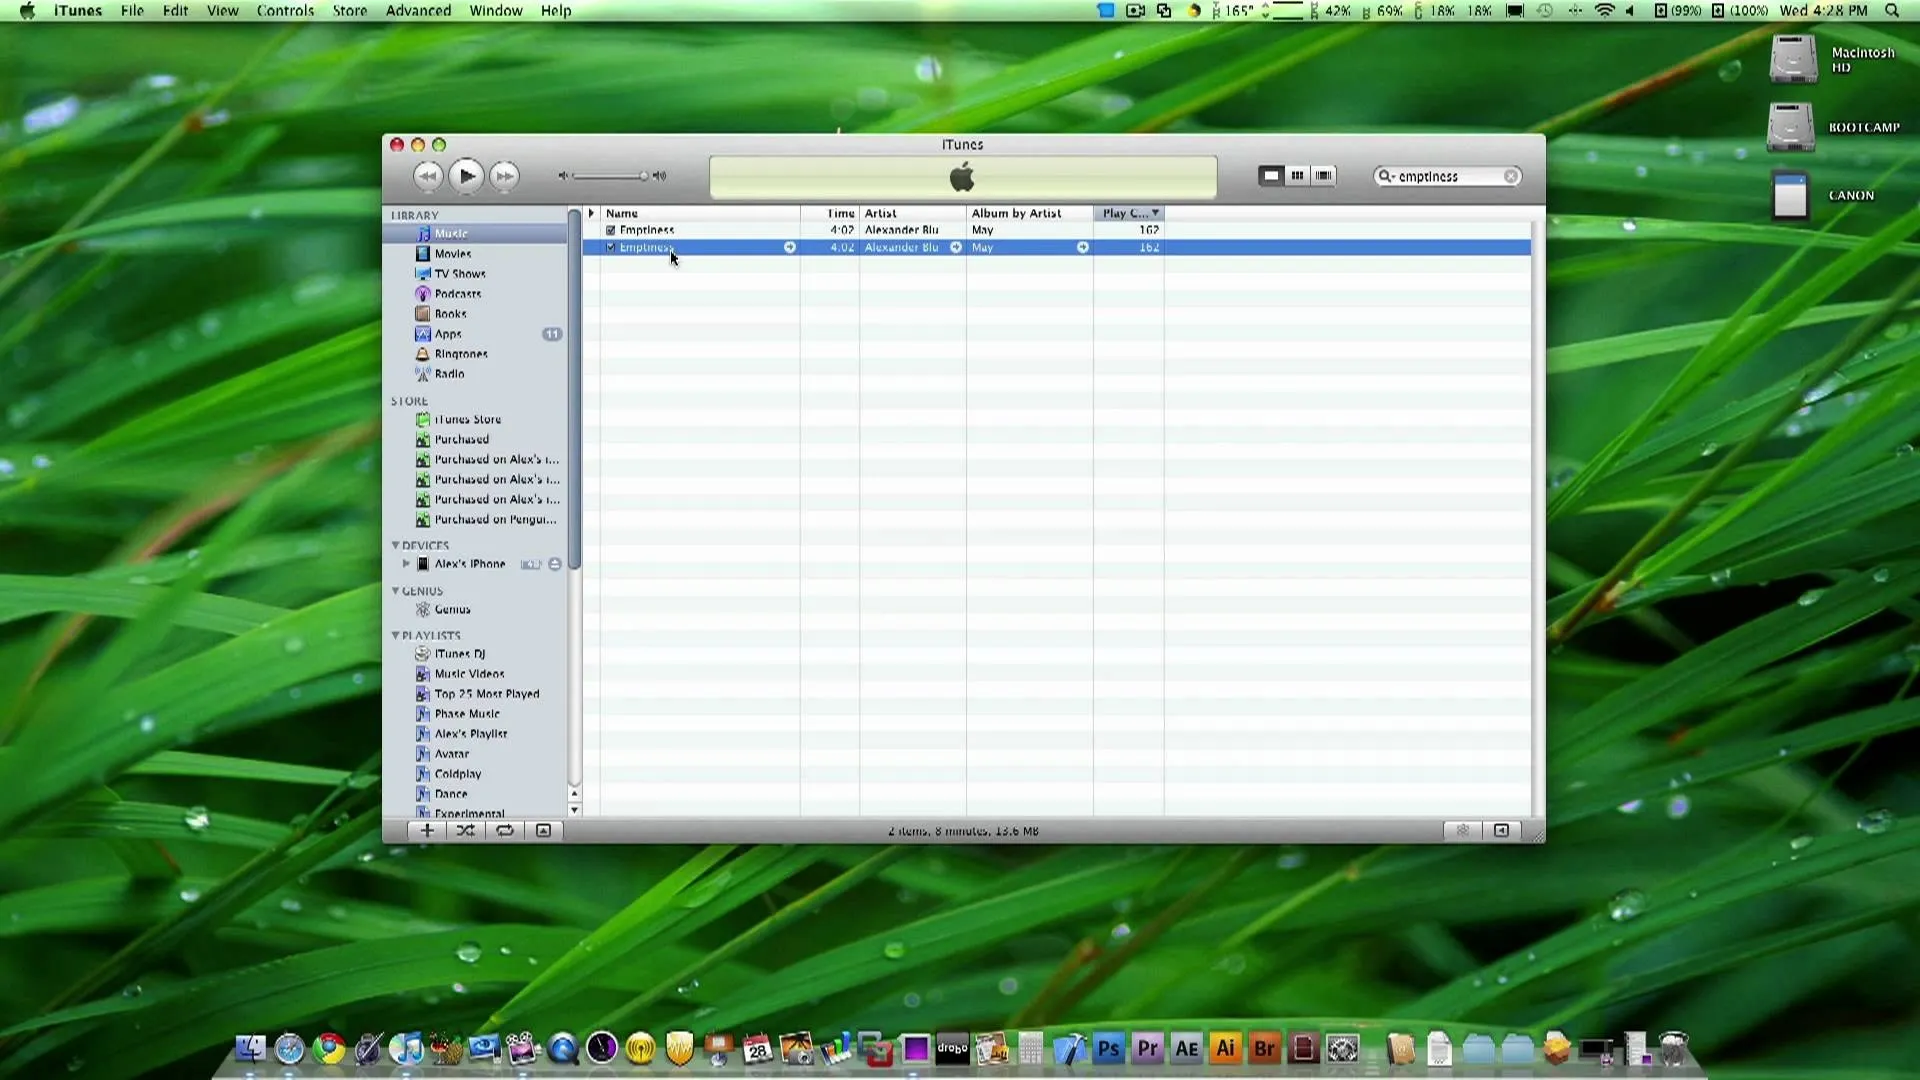Collapse the PLAYLISTS section
The width and height of the screenshot is (1920, 1080).
click(x=395, y=635)
